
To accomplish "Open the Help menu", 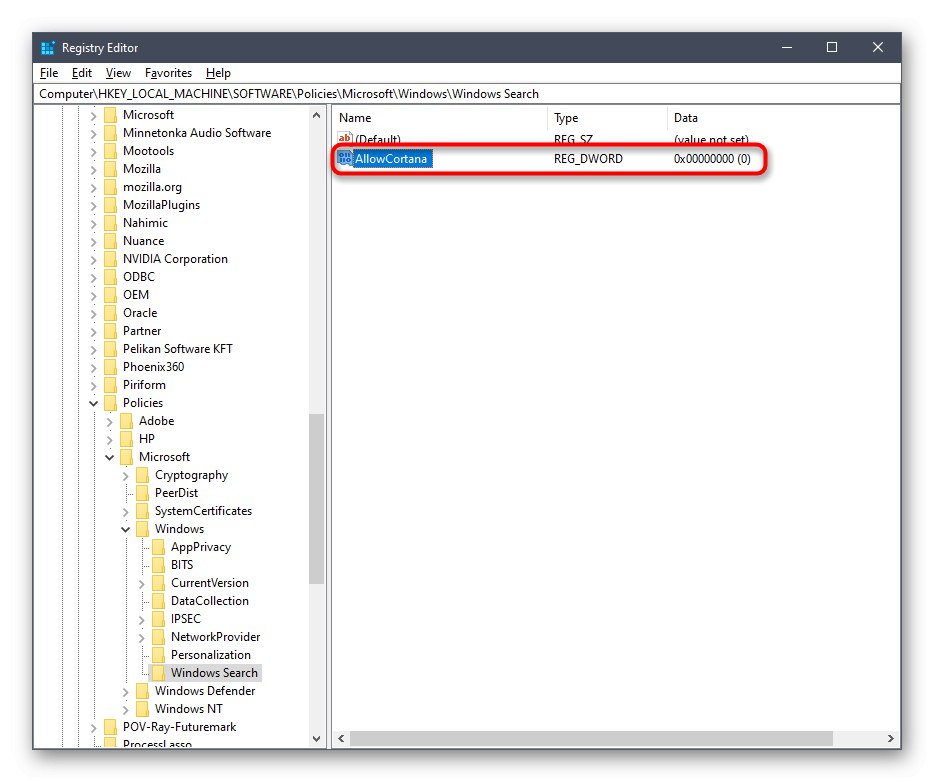I will (218, 73).
